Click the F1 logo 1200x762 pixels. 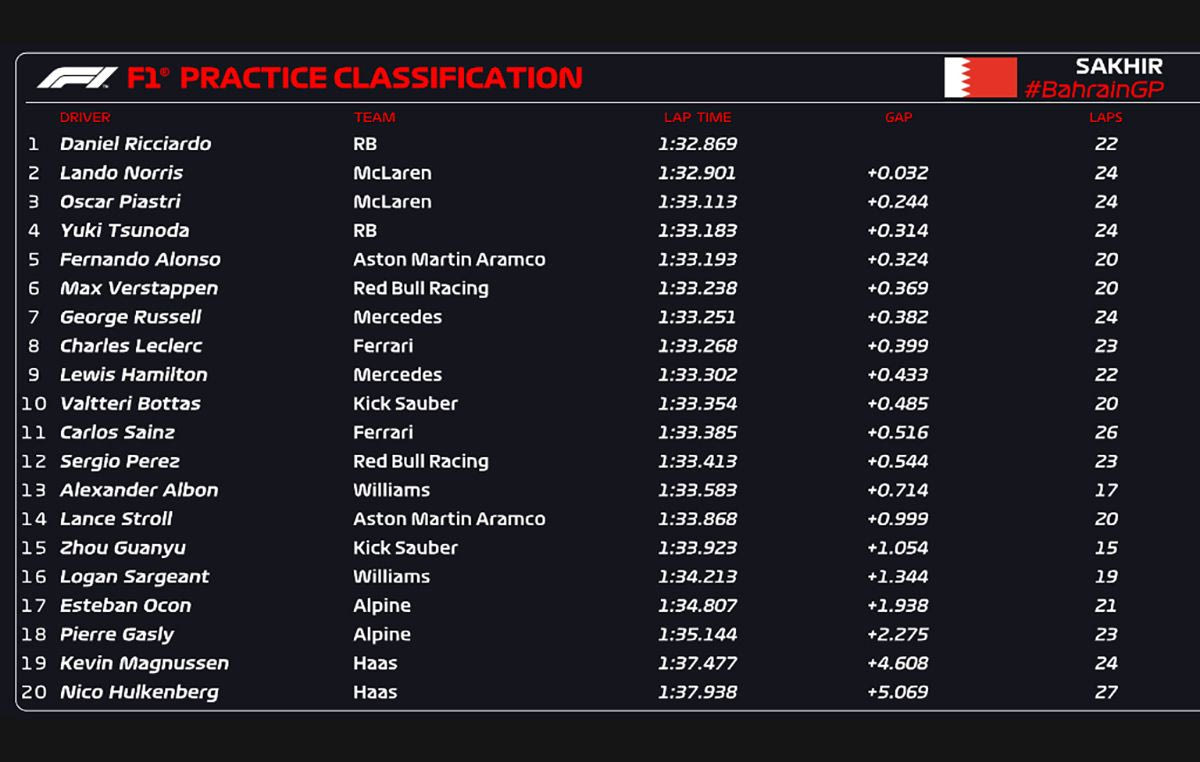click(x=77, y=77)
